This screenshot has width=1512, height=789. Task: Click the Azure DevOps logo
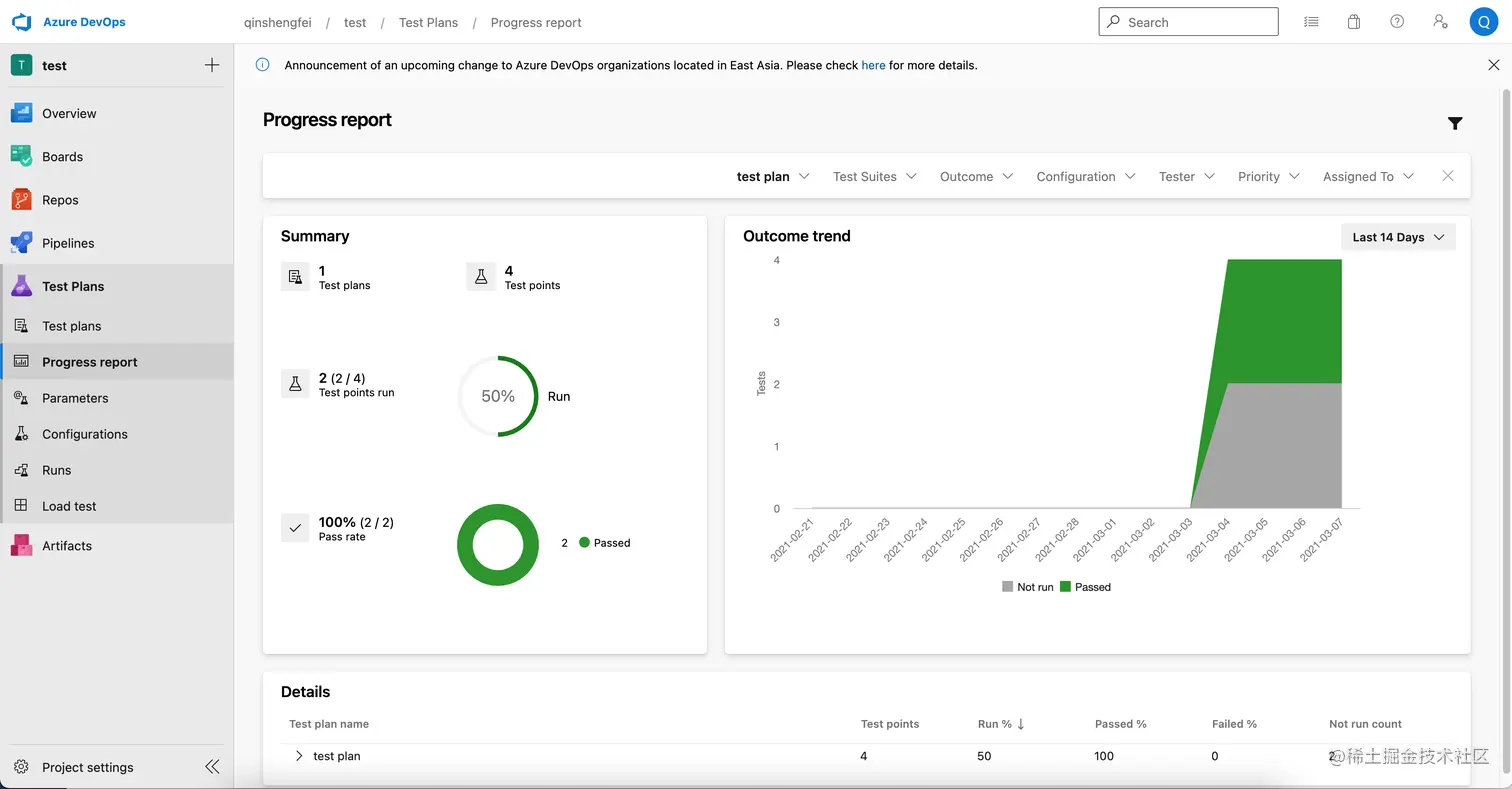coord(22,22)
